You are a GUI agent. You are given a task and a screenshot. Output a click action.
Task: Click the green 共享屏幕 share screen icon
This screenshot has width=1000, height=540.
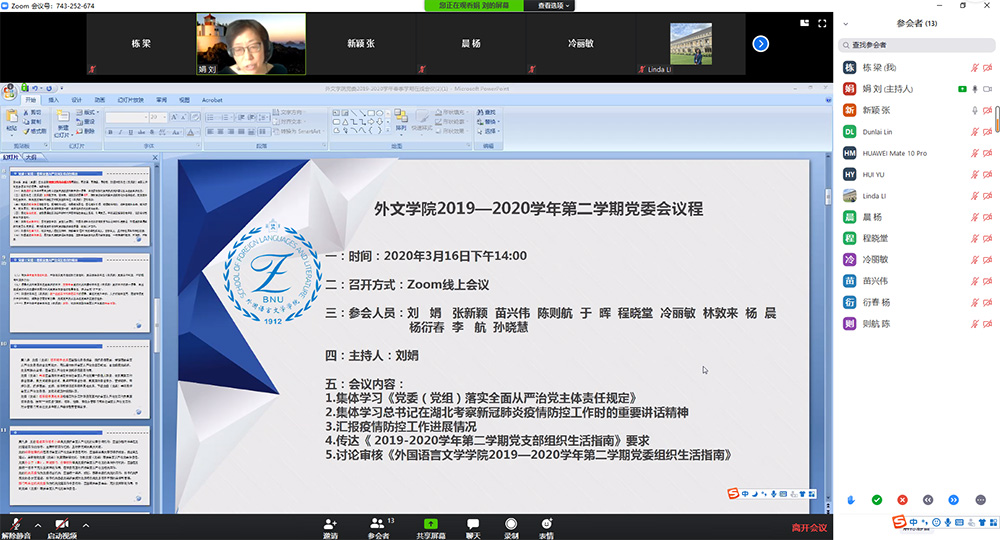click(x=431, y=525)
